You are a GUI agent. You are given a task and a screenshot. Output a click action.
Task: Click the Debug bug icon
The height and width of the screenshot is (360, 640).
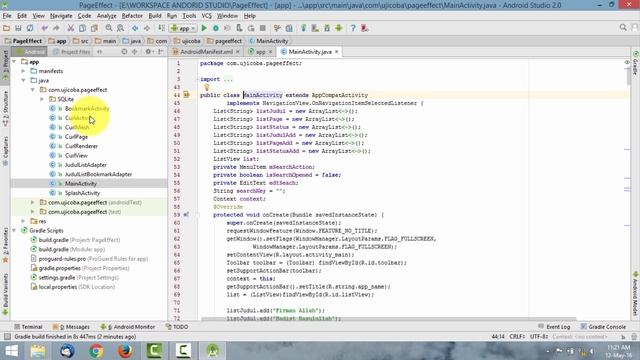216,28
